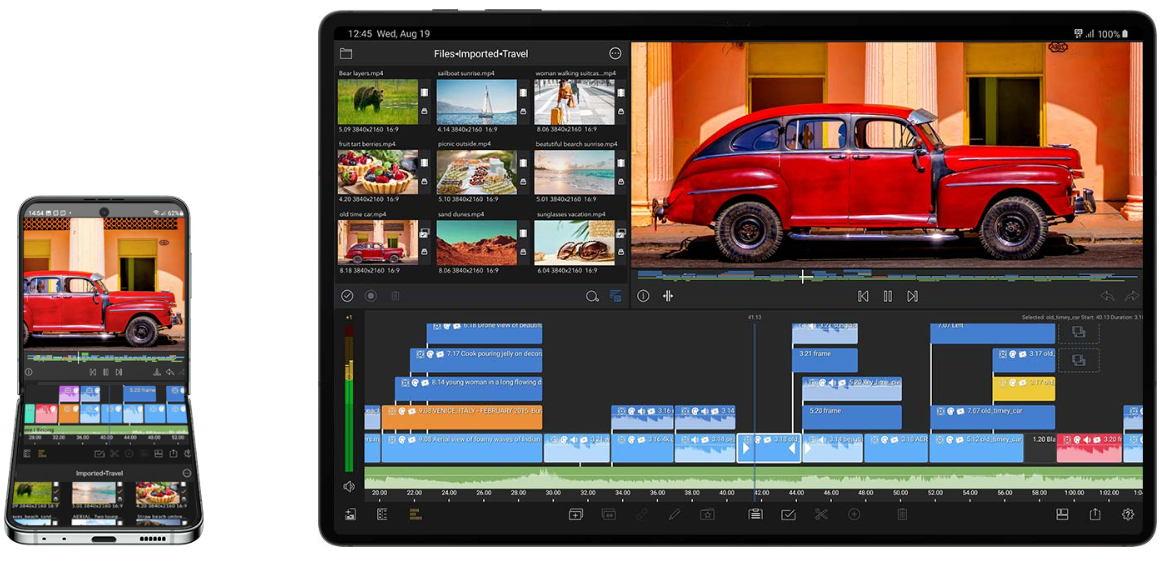Screen dimensions: 1165x567
Task: Click the timeline ruler at 50.00
Action: [x=899, y=493]
